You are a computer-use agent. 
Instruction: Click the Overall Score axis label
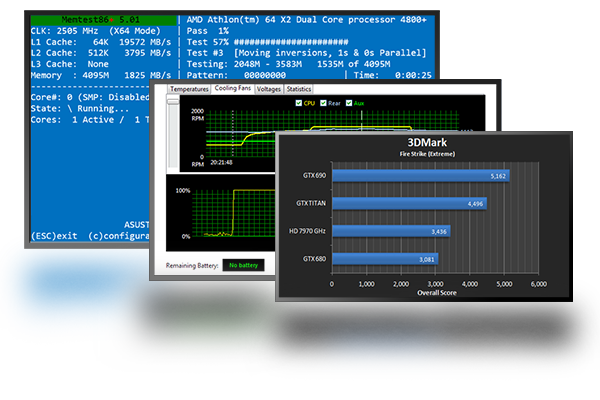[x=437, y=293]
